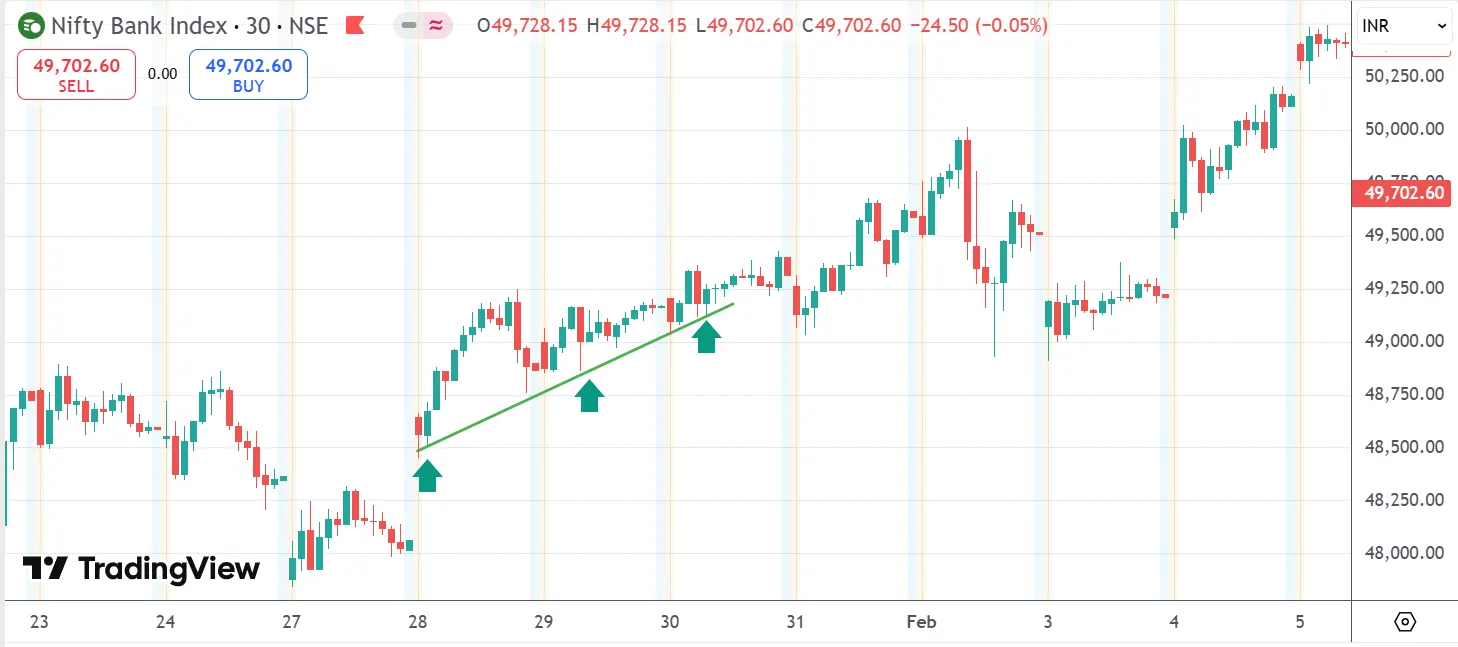Click the red flag bookmark icon
Image resolution: width=1458 pixels, height=647 pixels.
pyautogui.click(x=355, y=26)
